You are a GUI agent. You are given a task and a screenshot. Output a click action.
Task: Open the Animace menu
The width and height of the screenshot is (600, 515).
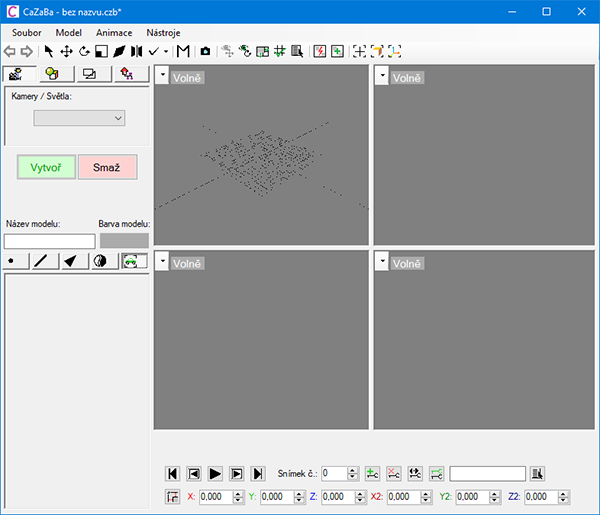pos(113,32)
